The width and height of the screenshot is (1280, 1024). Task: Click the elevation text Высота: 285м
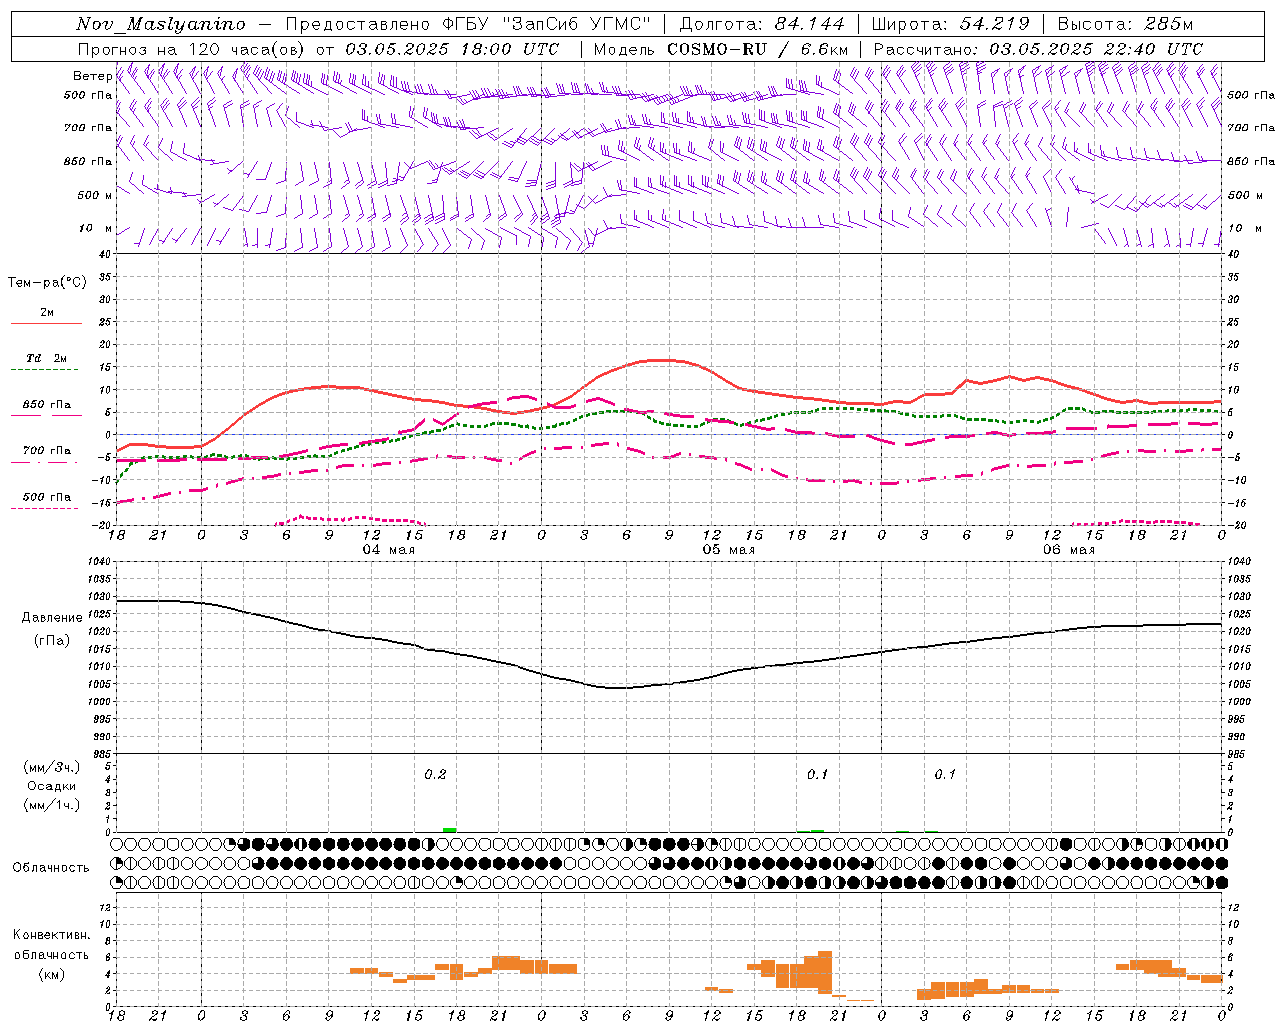tap(1125, 24)
